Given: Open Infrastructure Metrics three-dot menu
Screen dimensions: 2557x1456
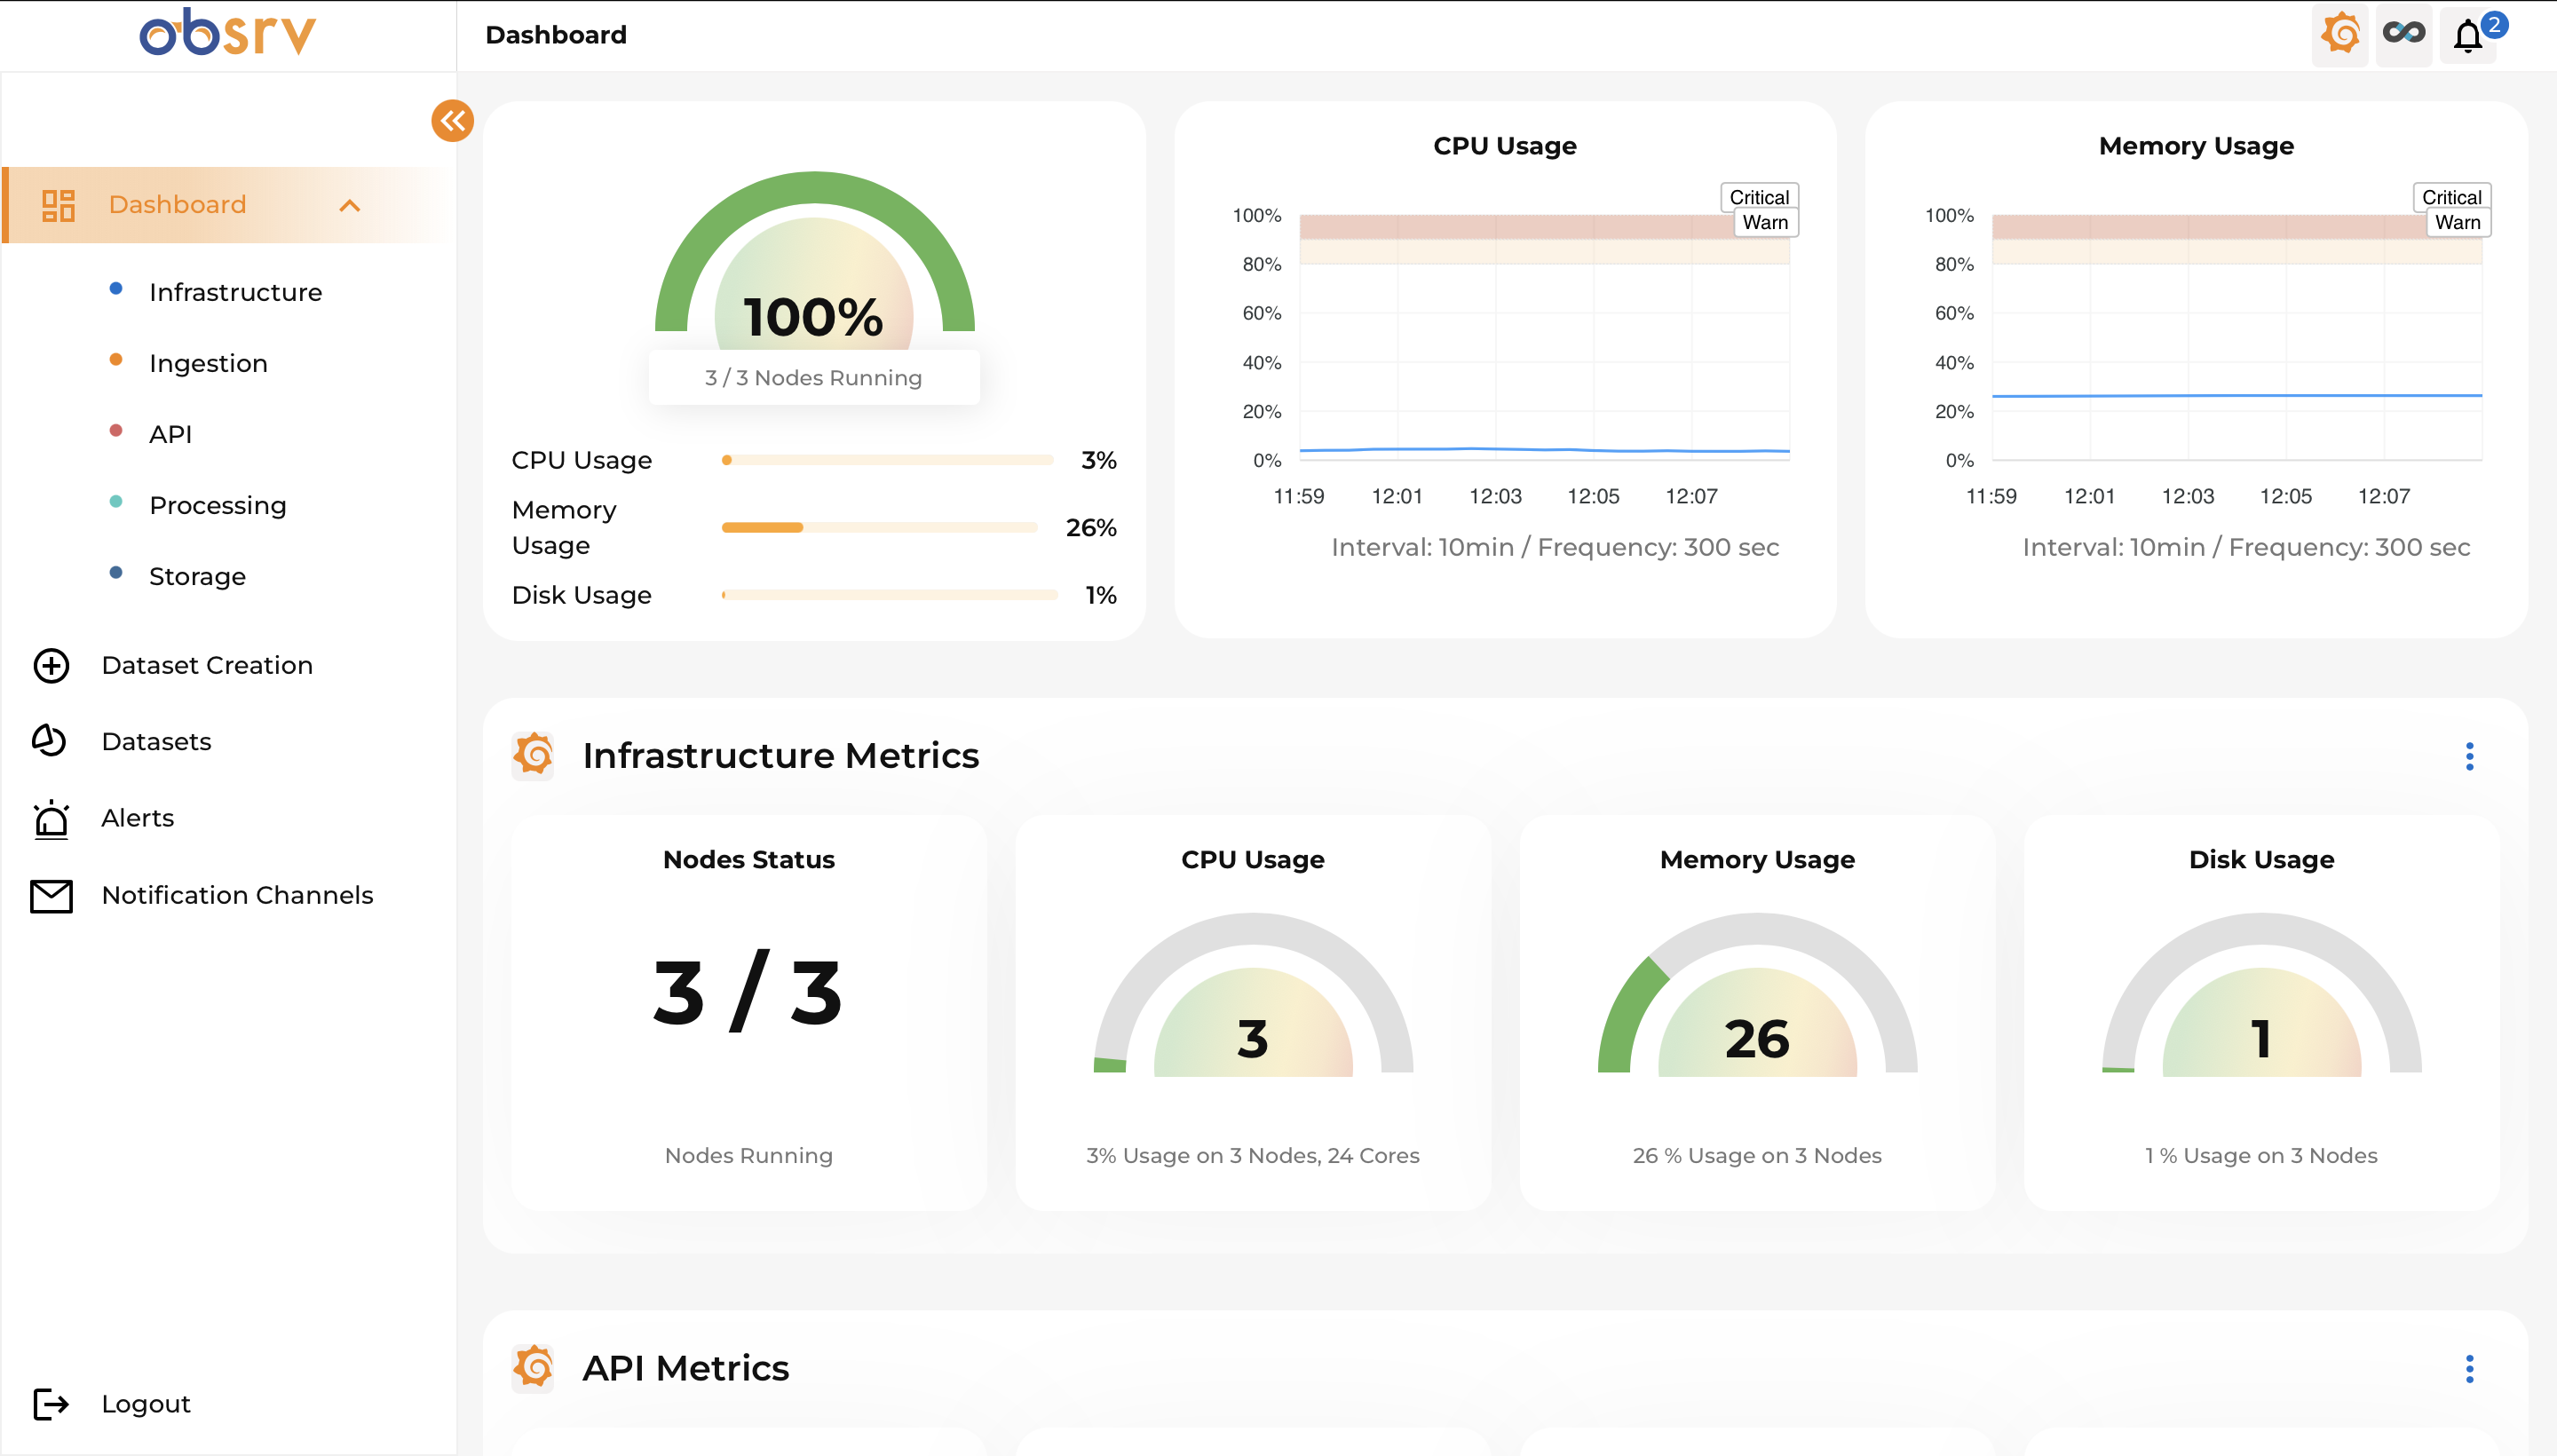Looking at the screenshot, I should [x=2469, y=757].
